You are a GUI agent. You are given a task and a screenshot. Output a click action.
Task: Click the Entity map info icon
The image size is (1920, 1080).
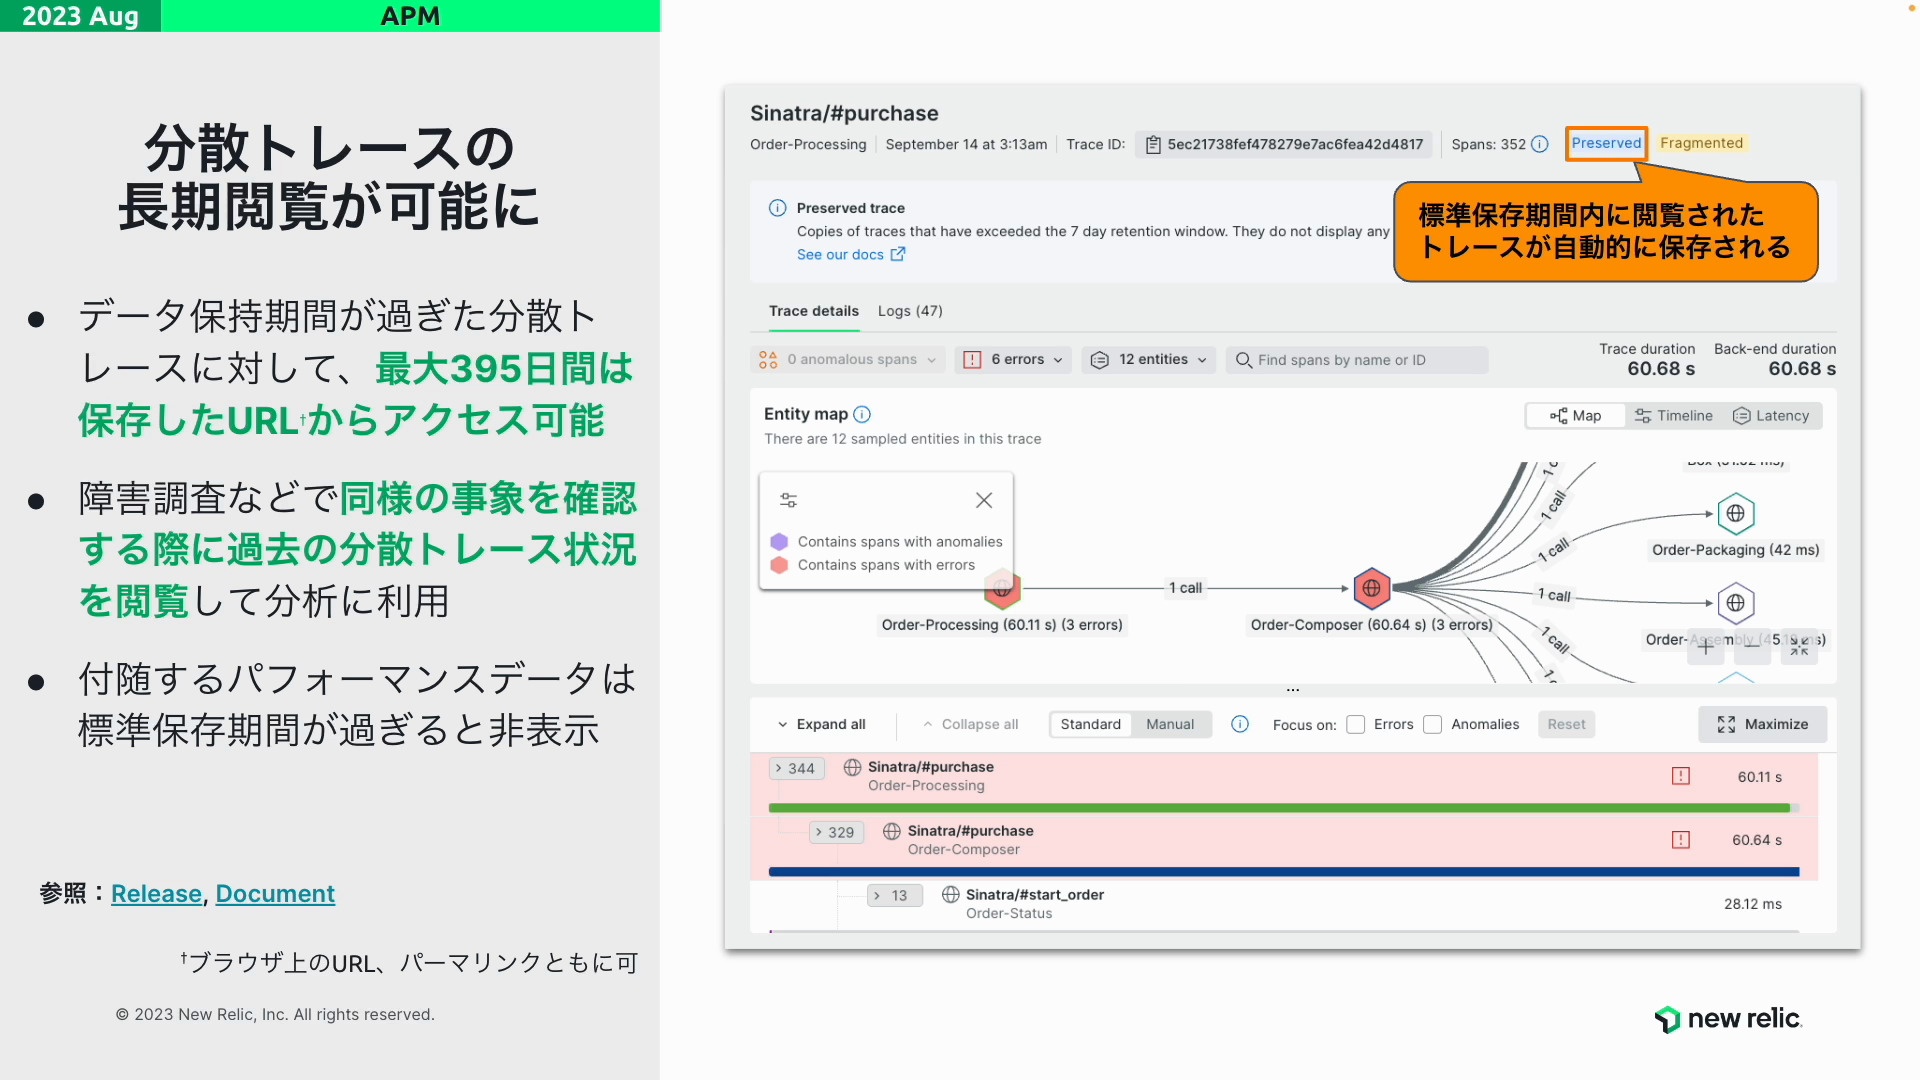pyautogui.click(x=862, y=414)
